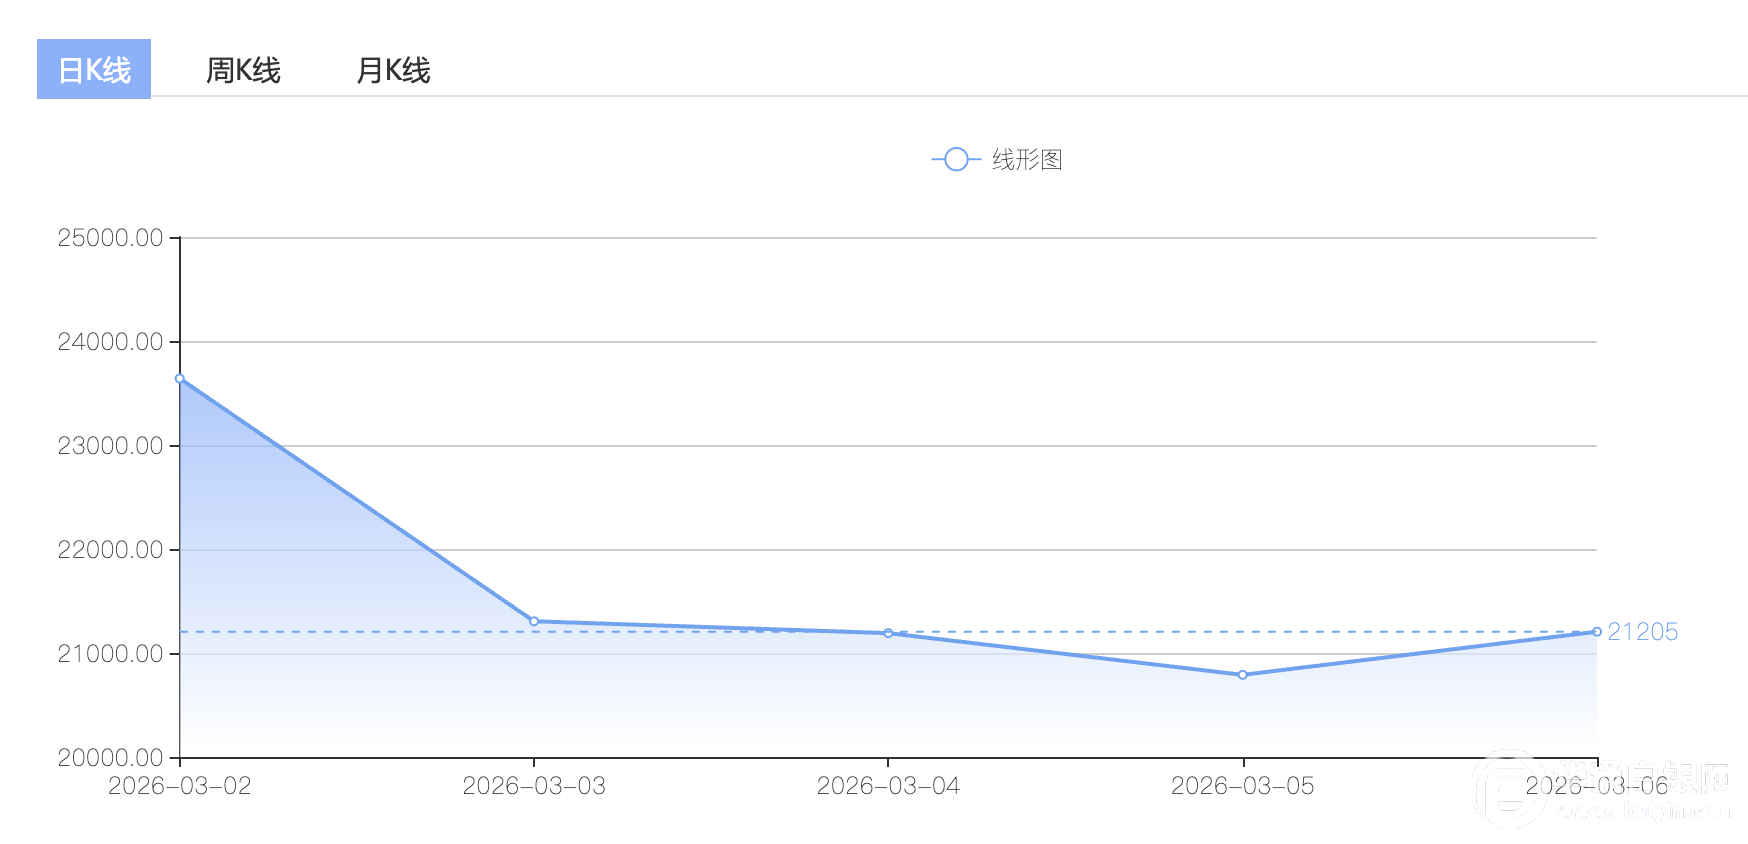Pick the lowest data point on 2026-03-05
This screenshot has height=844, width=1748.
[x=1243, y=675]
